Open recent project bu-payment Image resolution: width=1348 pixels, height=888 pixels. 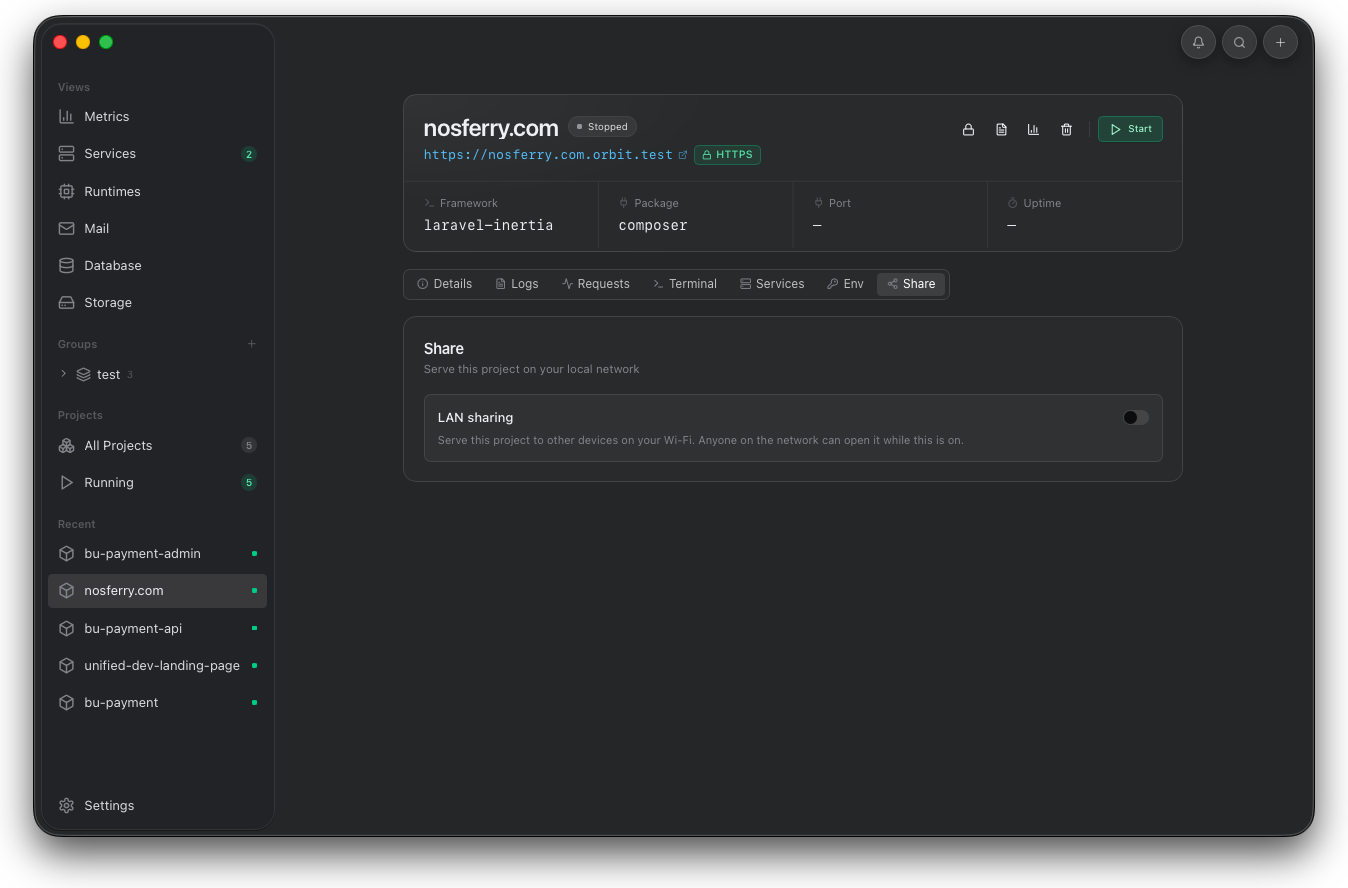coord(157,702)
